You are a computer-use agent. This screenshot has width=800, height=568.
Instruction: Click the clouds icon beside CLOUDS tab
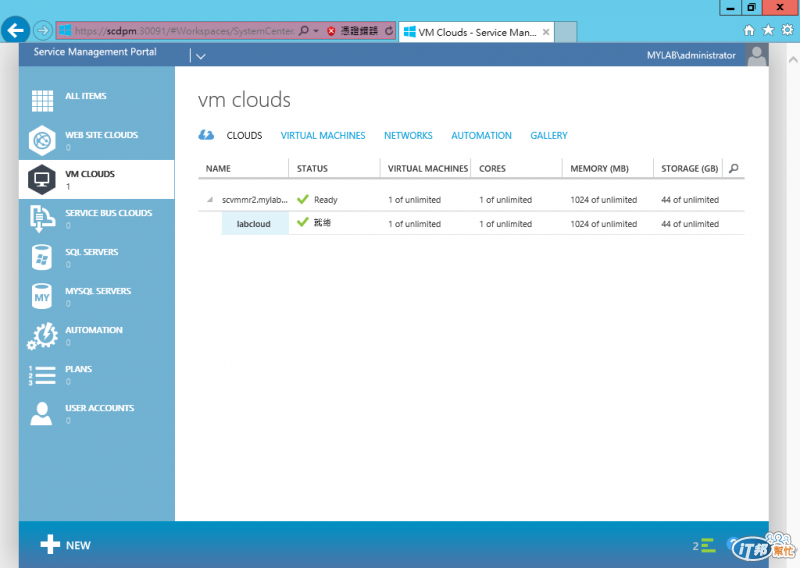206,135
